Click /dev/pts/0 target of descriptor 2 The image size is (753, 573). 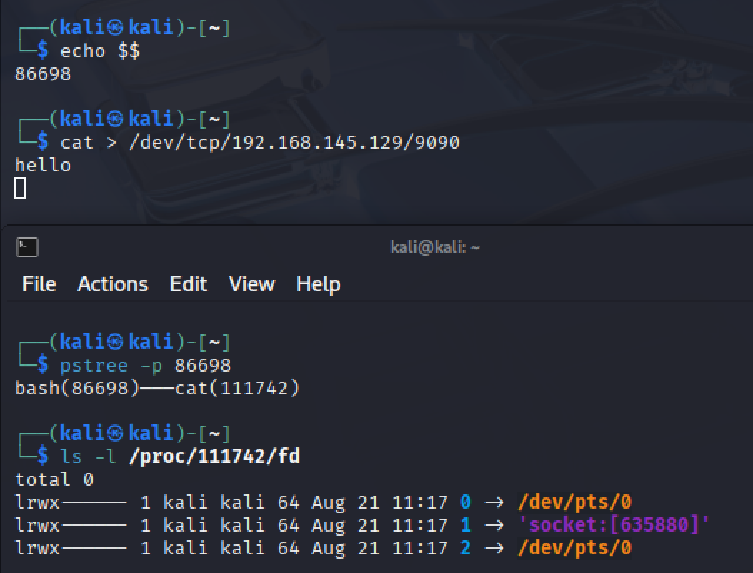(x=577, y=548)
